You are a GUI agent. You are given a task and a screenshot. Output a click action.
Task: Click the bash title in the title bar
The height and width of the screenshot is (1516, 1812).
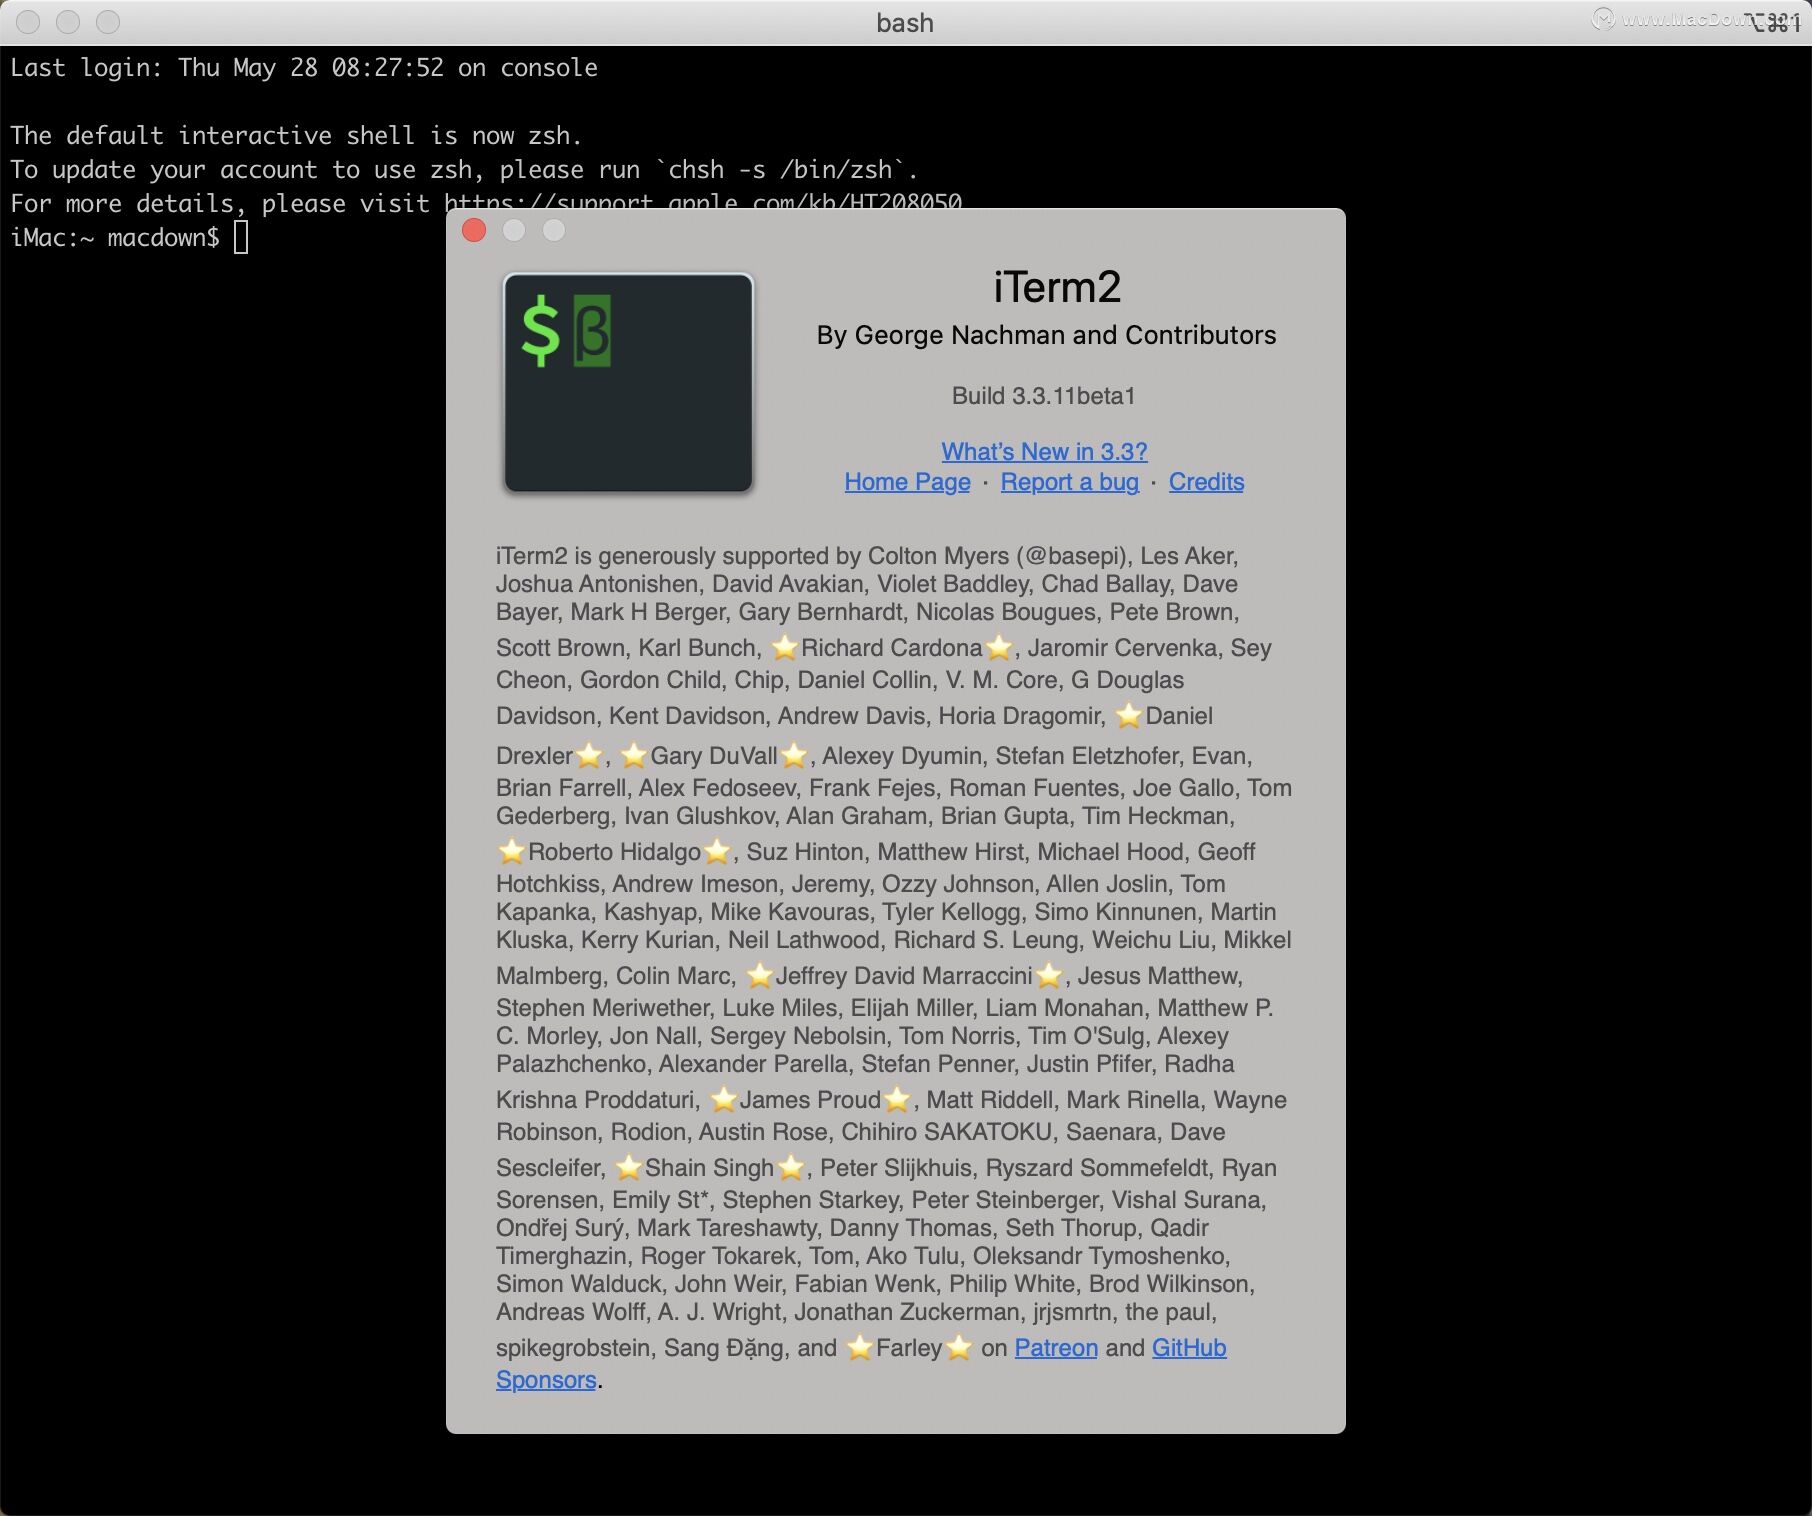tap(905, 23)
